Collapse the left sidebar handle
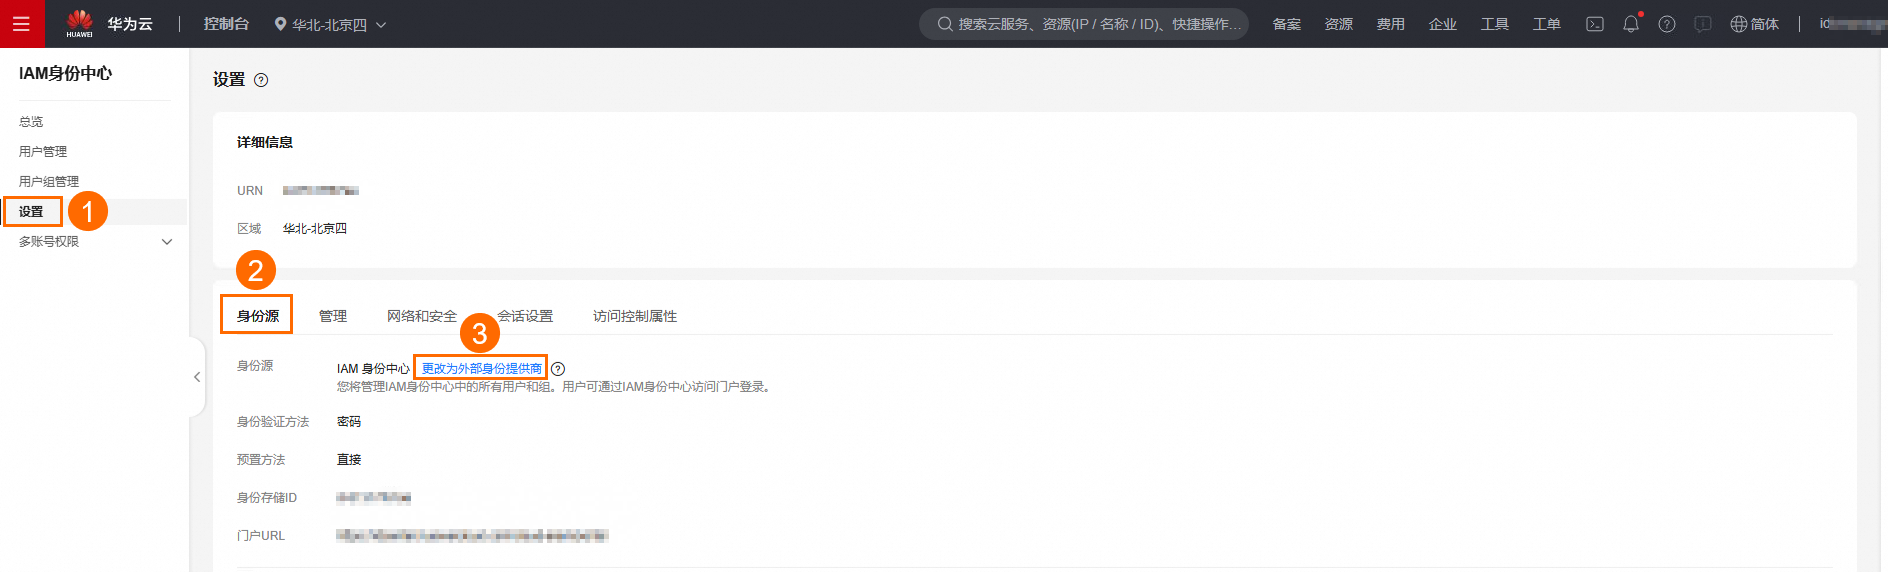This screenshot has height=572, width=1888. pos(197,377)
